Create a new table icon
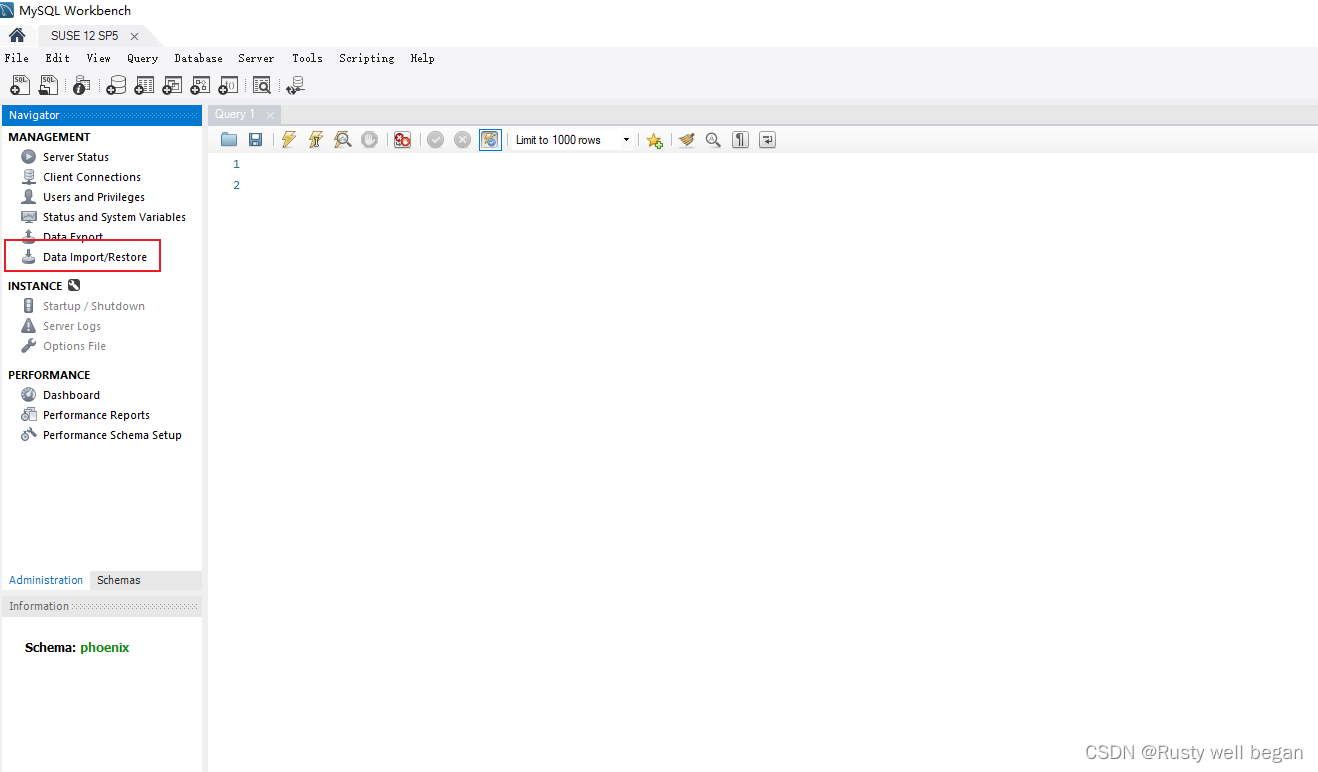 (x=144, y=86)
